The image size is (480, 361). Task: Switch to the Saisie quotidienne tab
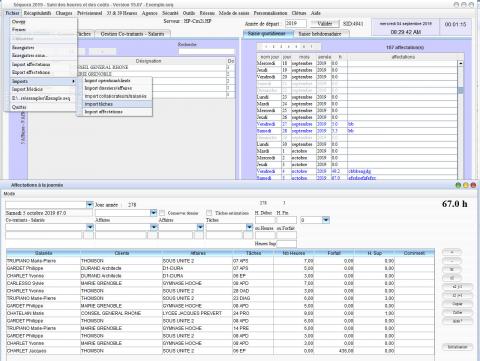(x=267, y=34)
